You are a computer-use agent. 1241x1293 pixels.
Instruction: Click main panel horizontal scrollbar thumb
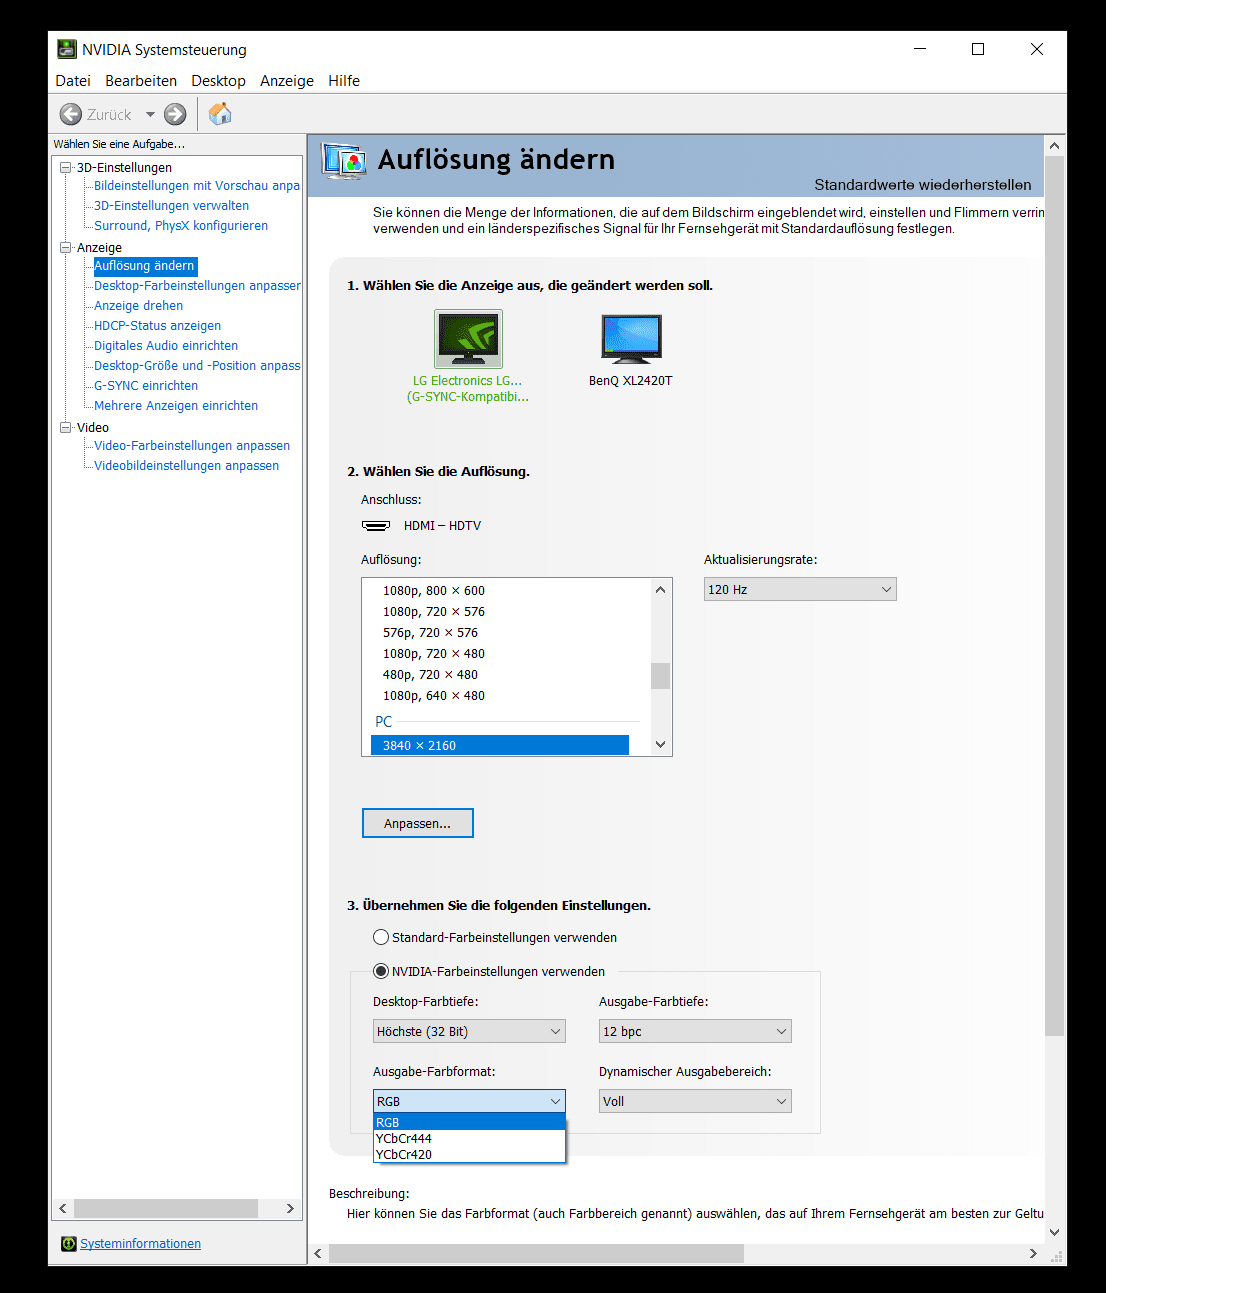tap(536, 1253)
